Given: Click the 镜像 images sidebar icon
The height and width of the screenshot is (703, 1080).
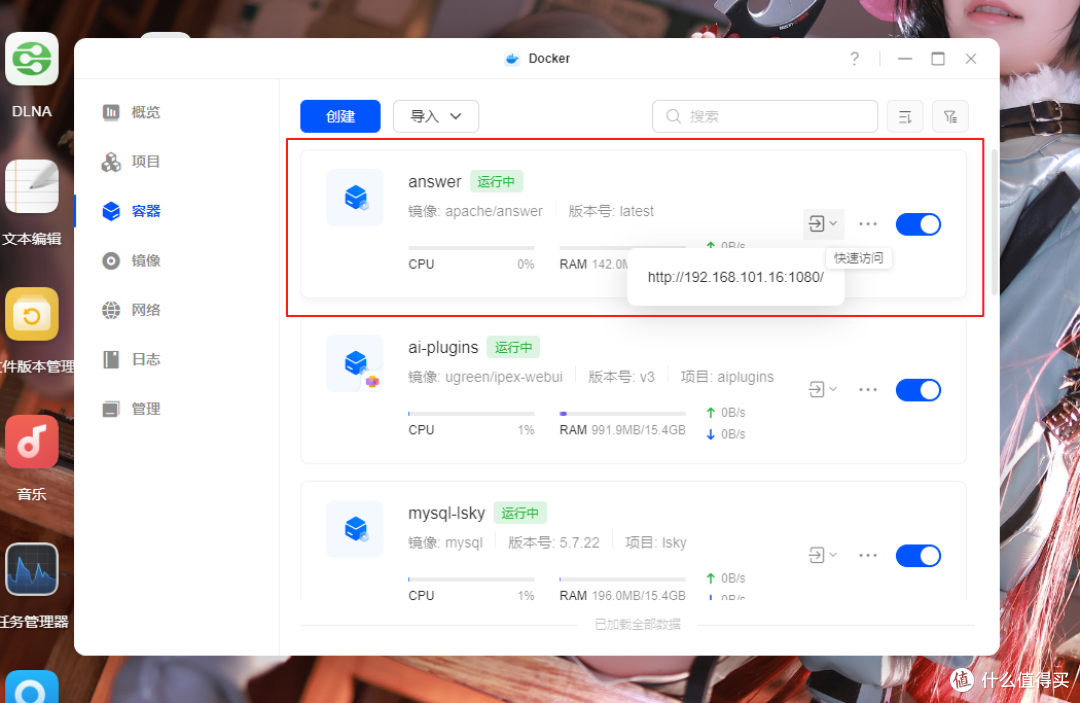Looking at the screenshot, I should click(x=111, y=260).
